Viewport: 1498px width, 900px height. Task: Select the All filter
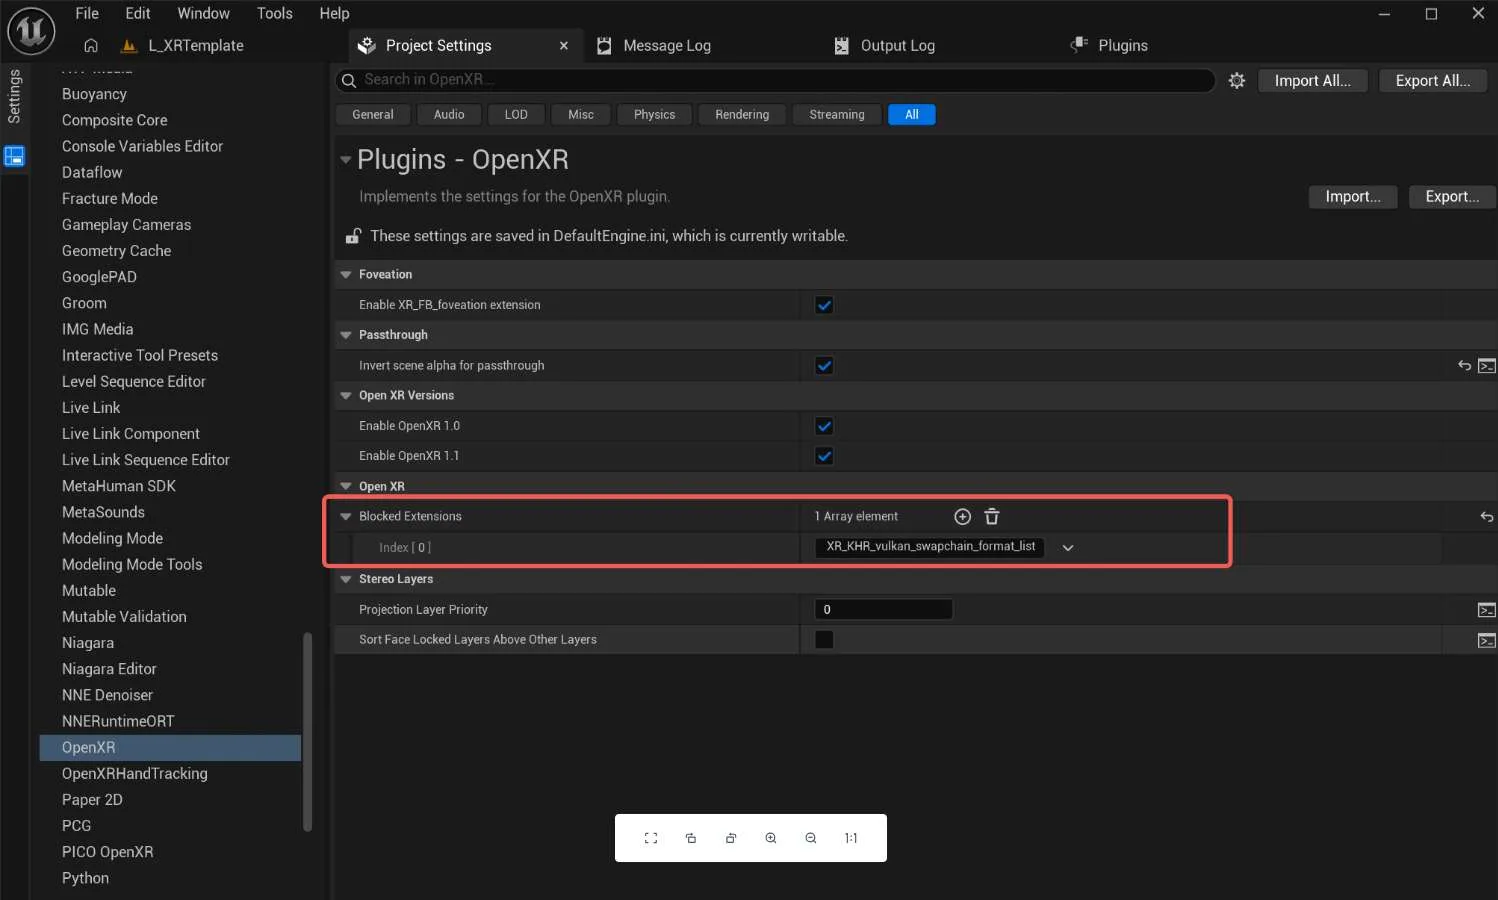click(x=912, y=114)
